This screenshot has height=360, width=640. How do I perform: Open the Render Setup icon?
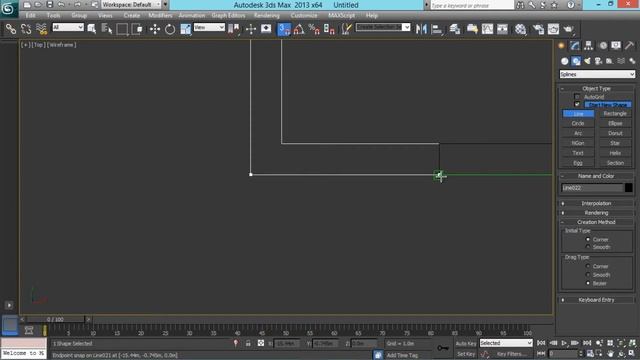click(x=538, y=29)
